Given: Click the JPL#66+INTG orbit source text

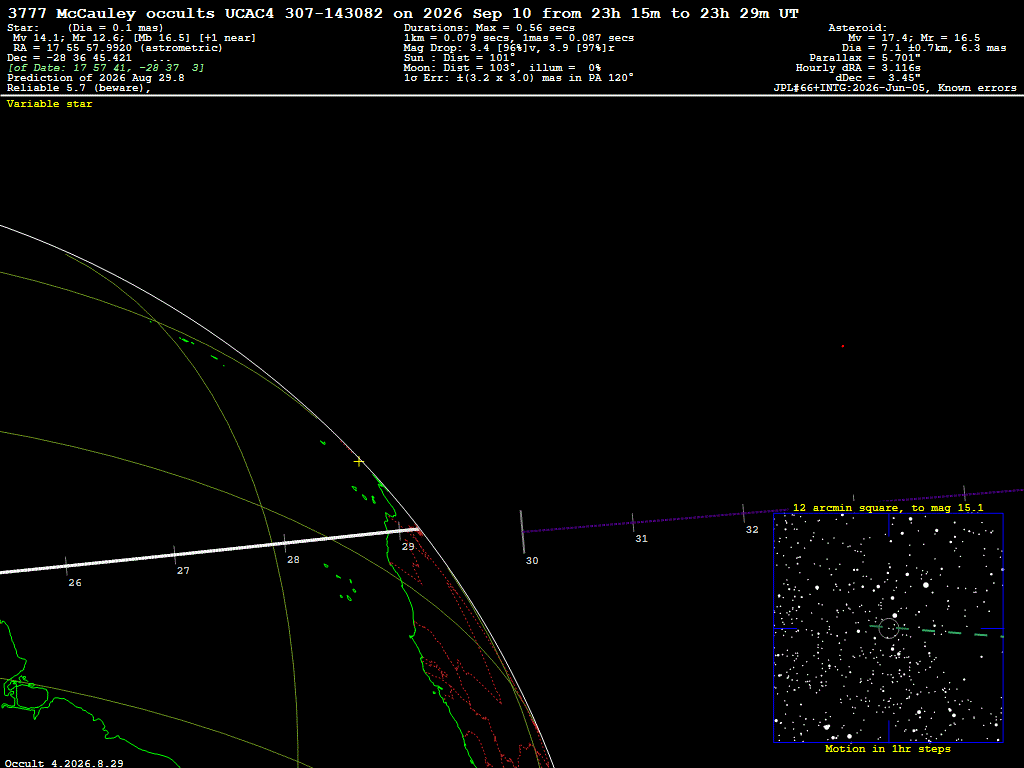Looking at the screenshot, I should coord(895,88).
